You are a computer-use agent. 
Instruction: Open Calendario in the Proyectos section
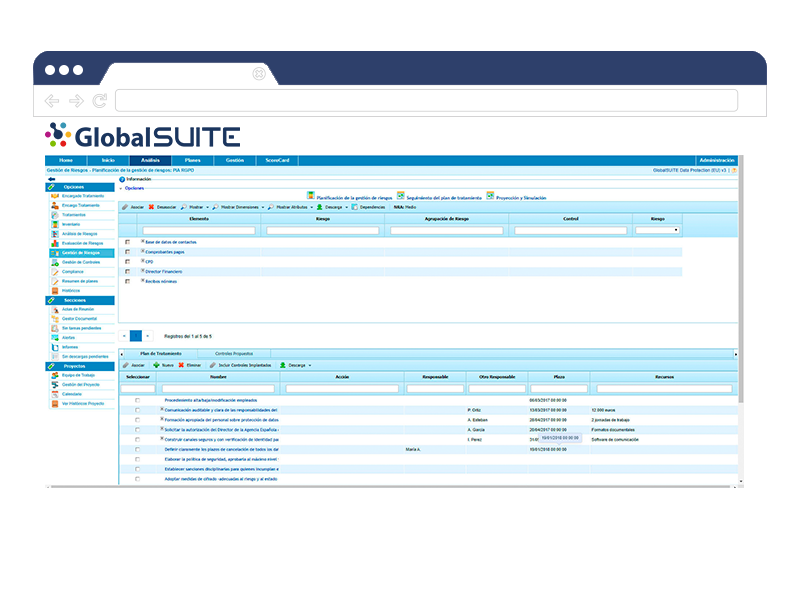73,394
